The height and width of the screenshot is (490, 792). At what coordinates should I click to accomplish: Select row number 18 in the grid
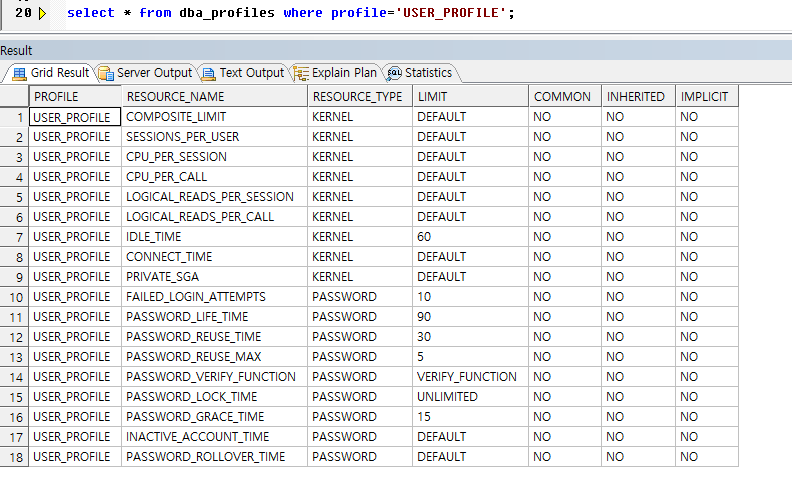click(x=15, y=457)
